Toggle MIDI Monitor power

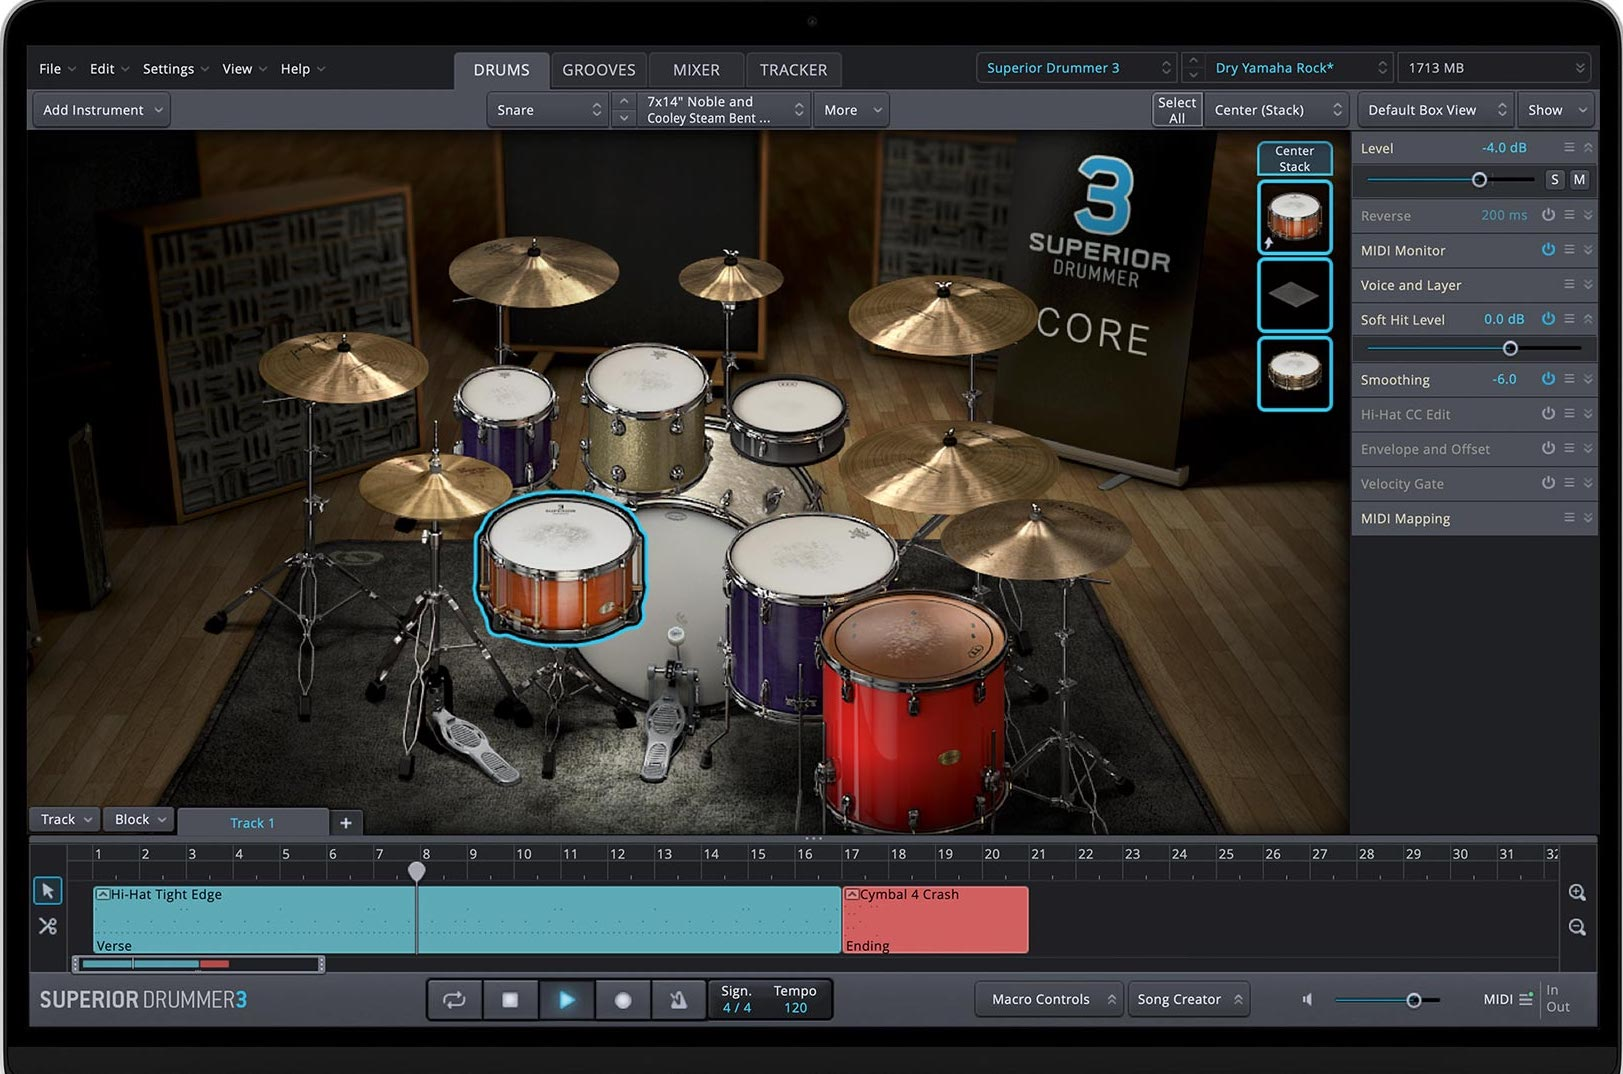[x=1548, y=250]
